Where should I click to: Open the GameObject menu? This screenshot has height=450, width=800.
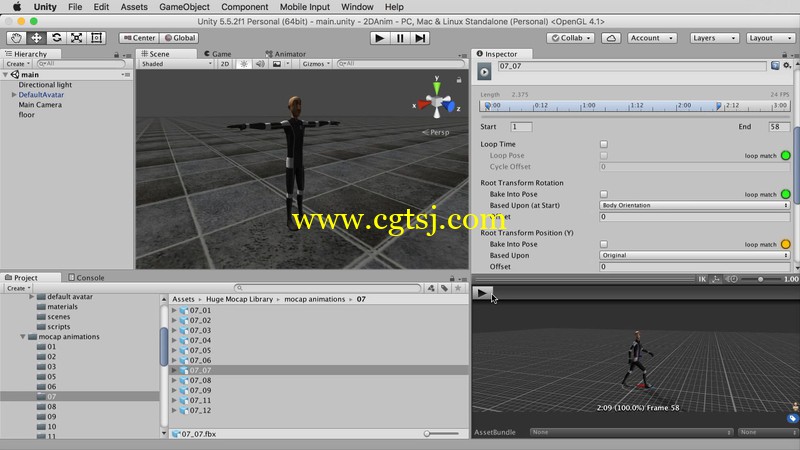[184, 7]
